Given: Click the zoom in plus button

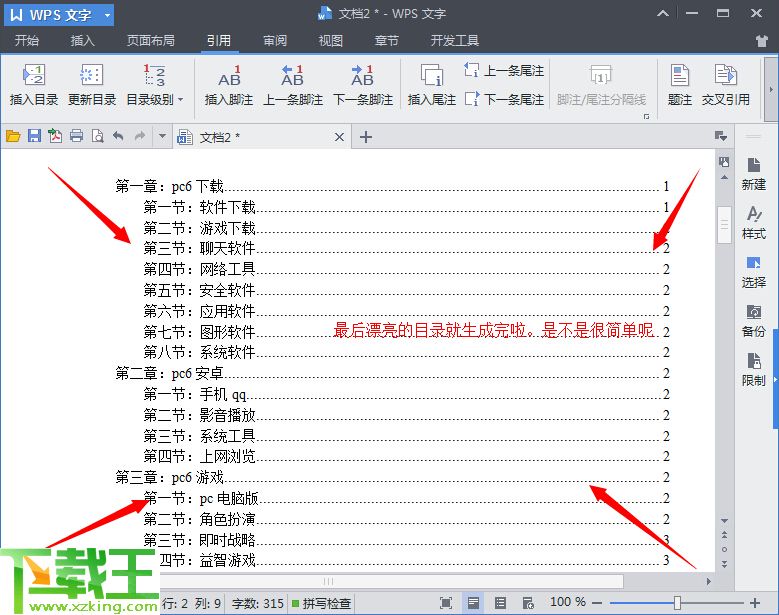Looking at the screenshot, I should (755, 603).
